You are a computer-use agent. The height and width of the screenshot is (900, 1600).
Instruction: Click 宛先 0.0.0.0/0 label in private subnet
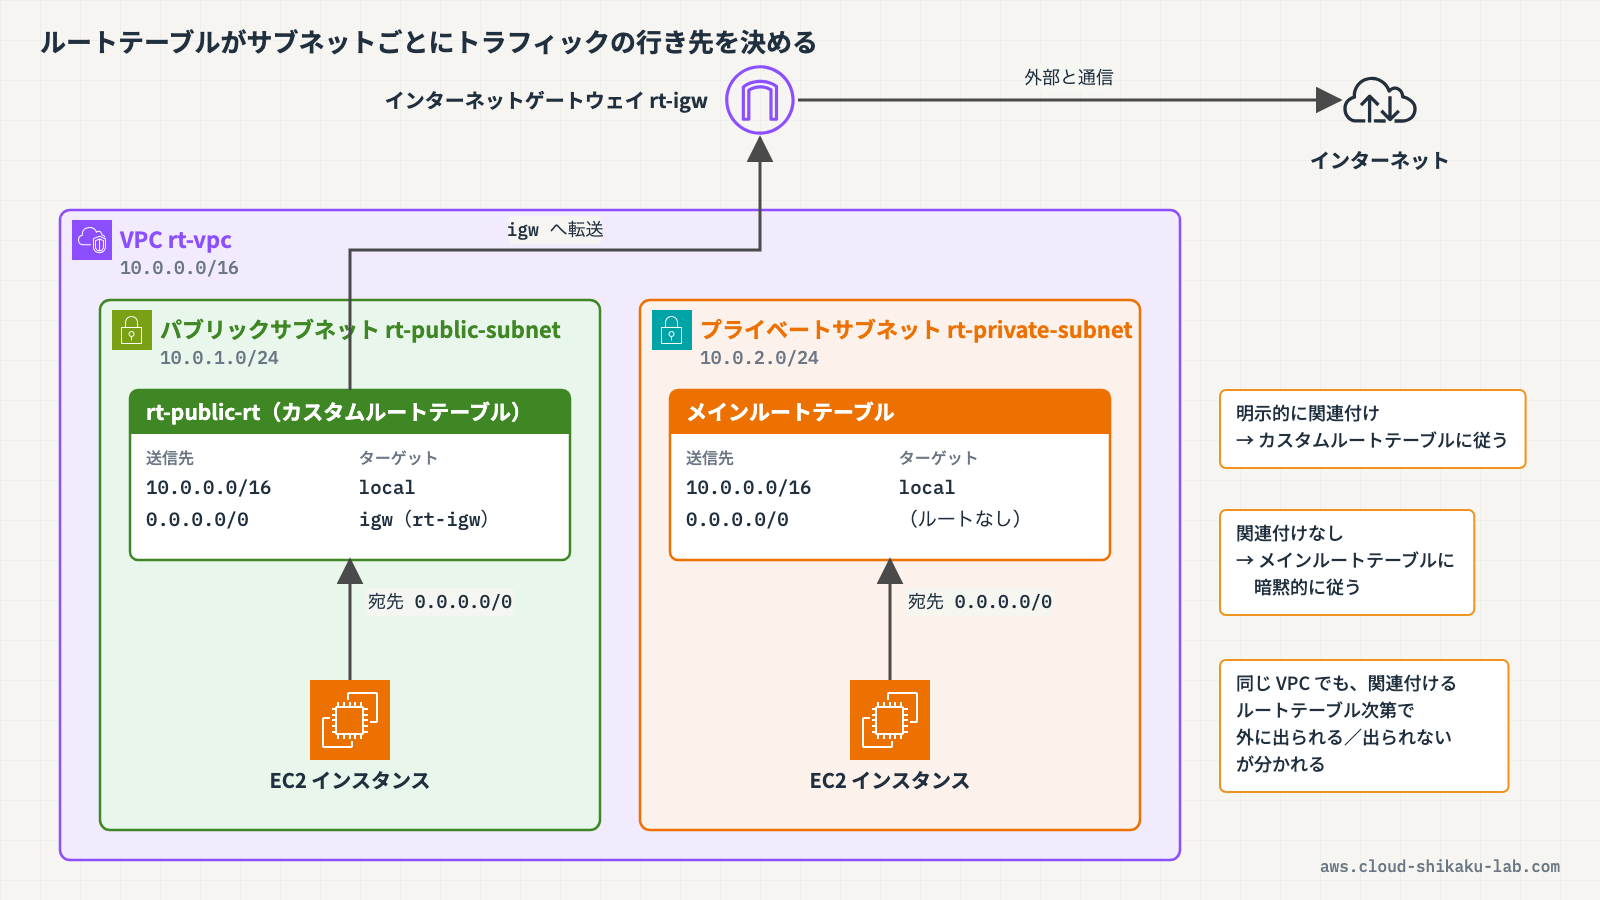(x=980, y=602)
